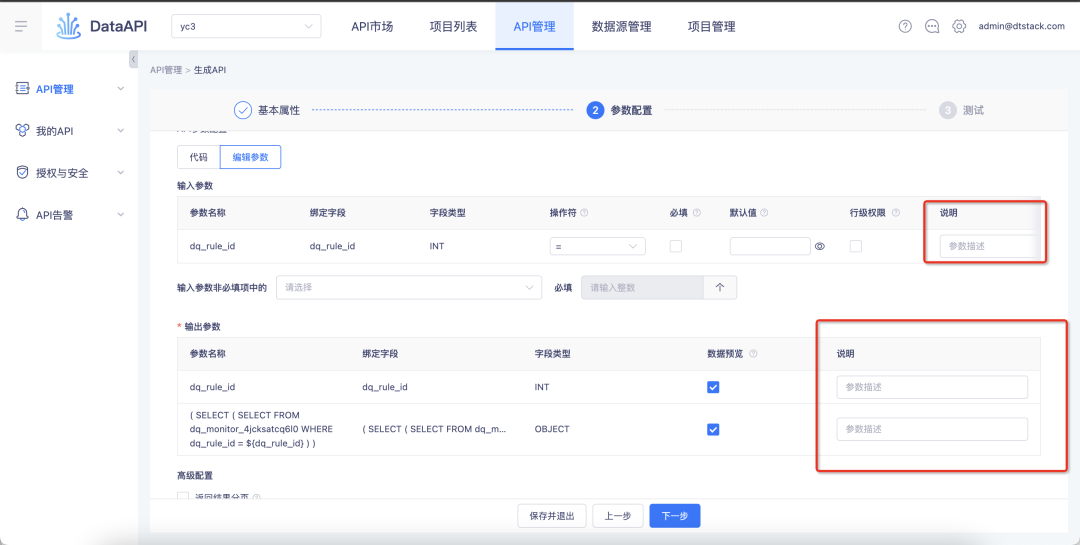1080x545 pixels.
Task: Uncheck 数据预览 for dq_rule_id output
Action: 713,387
